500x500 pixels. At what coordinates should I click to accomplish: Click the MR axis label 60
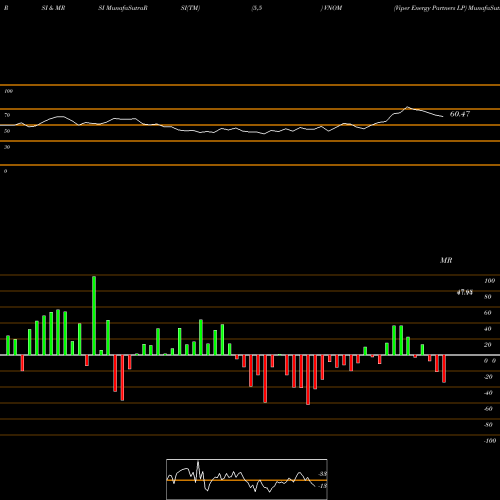(488, 313)
